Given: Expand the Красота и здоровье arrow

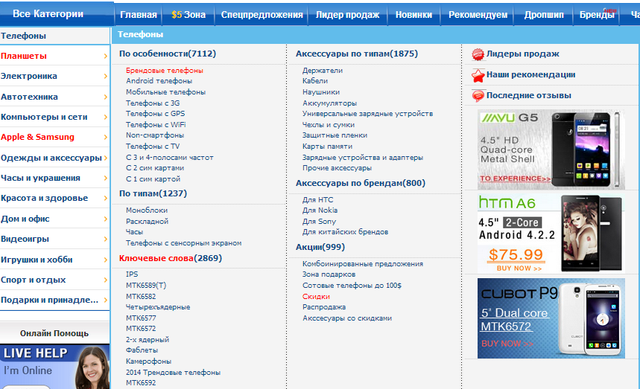Looking at the screenshot, I should (105, 198).
